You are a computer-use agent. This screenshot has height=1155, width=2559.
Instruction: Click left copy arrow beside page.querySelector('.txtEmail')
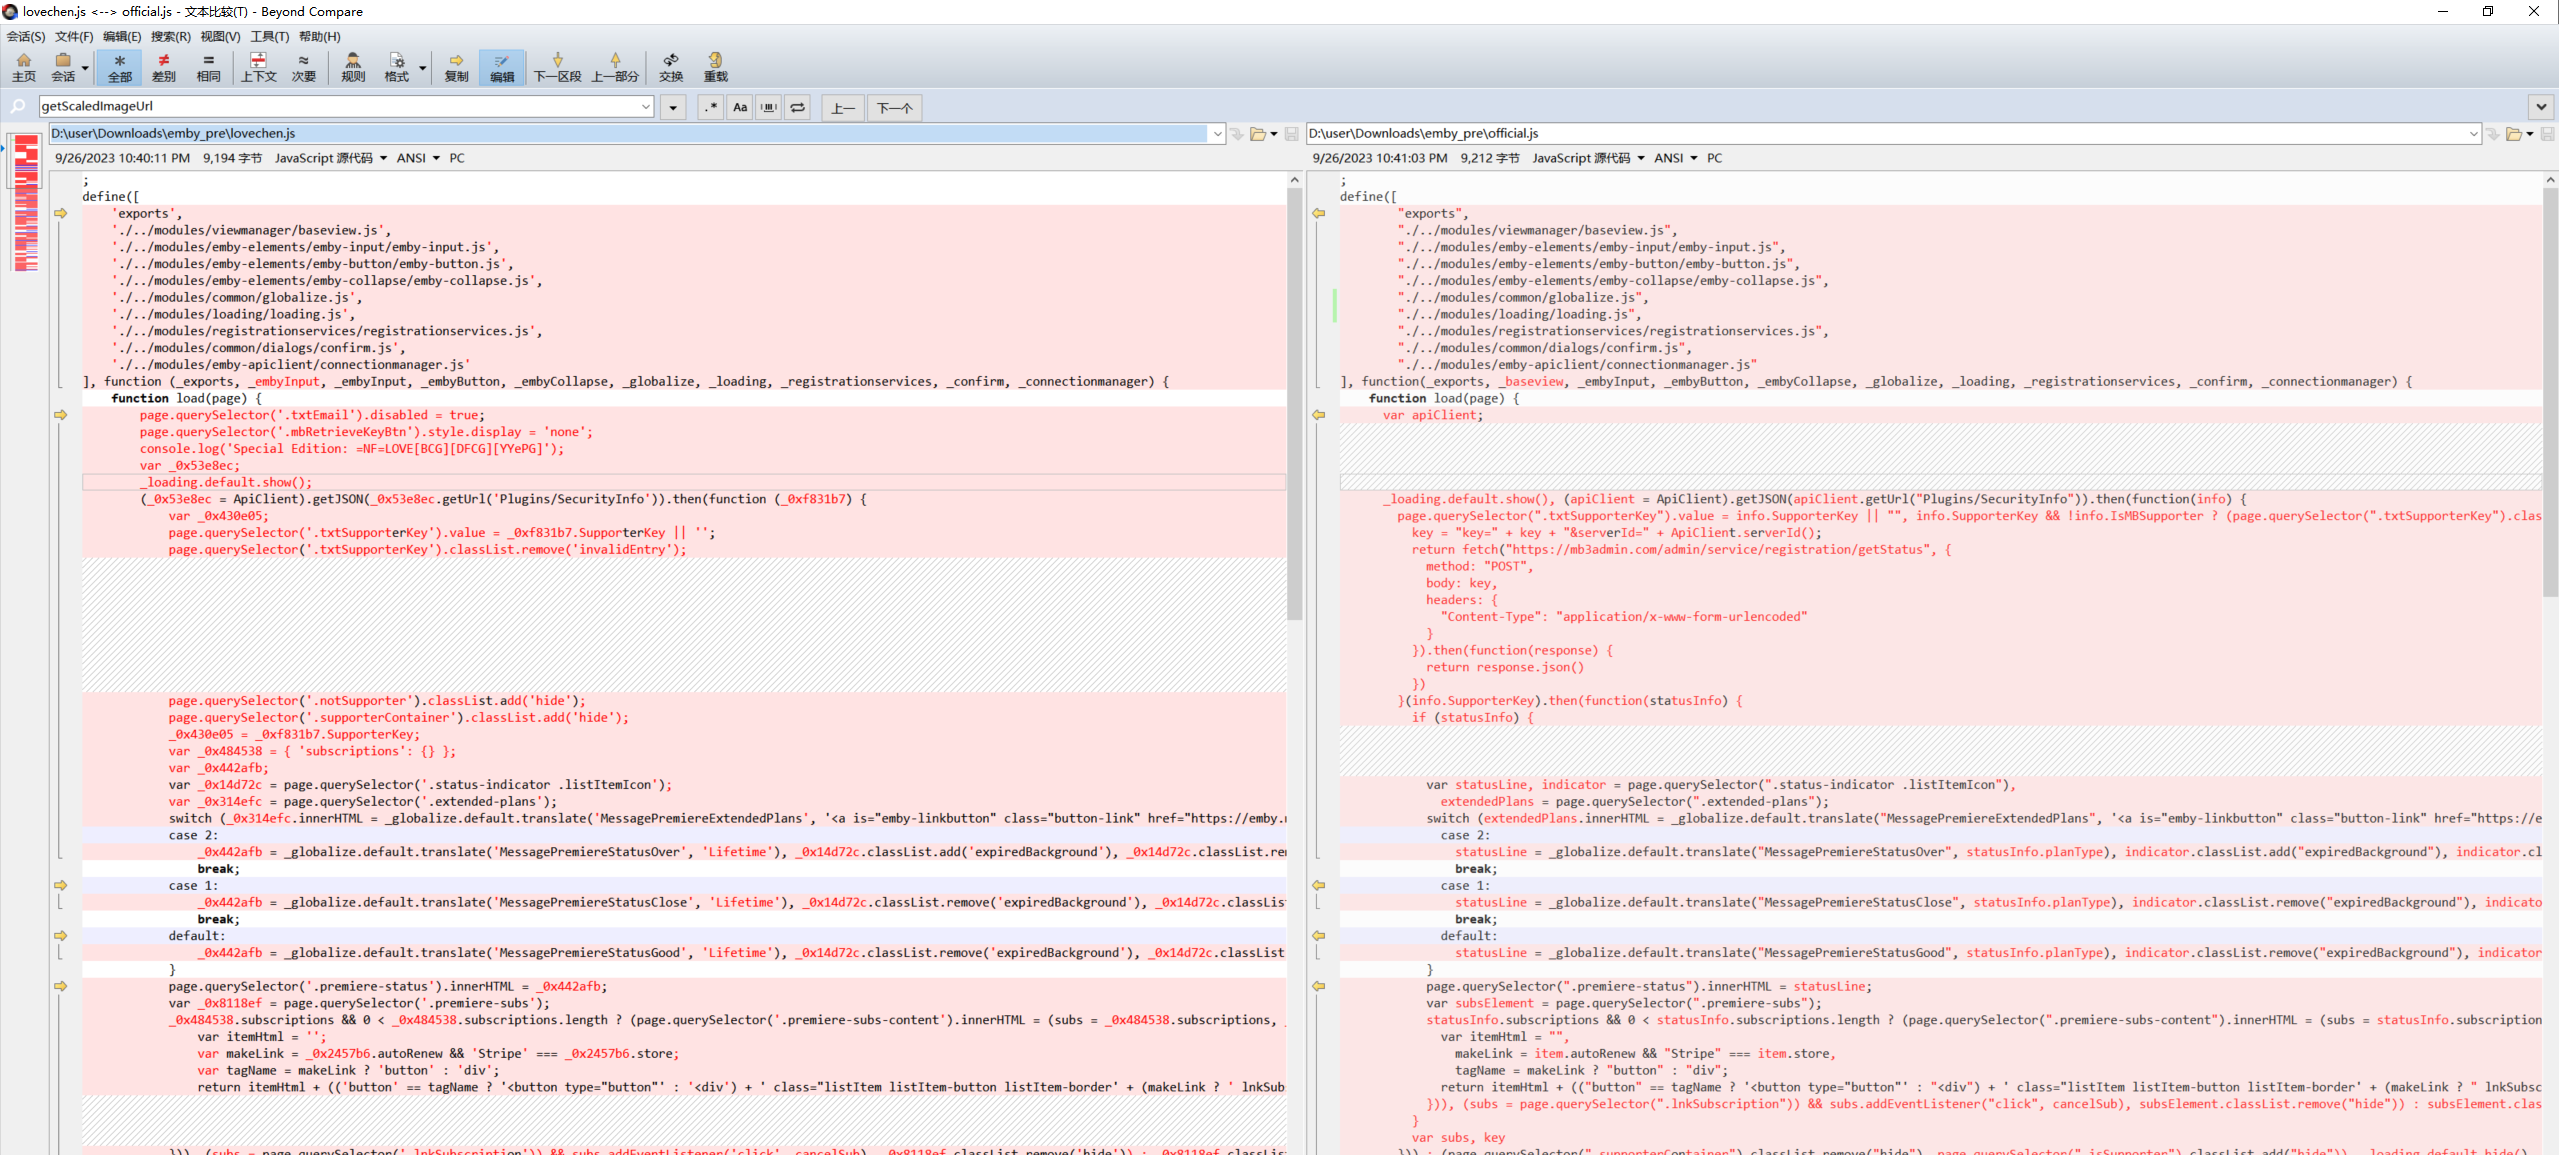[61, 415]
